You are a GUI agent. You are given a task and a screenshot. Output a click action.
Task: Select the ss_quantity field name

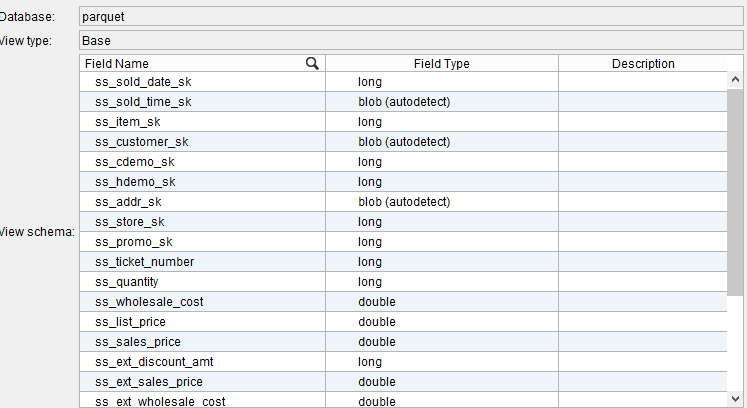126,282
